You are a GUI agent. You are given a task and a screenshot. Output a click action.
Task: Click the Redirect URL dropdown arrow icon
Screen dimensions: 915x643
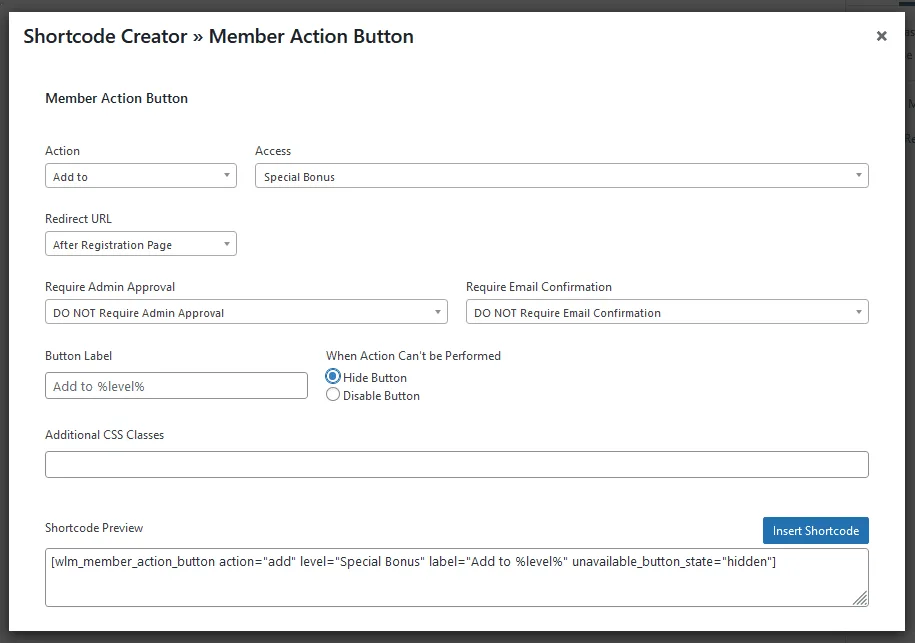pyautogui.click(x=228, y=243)
